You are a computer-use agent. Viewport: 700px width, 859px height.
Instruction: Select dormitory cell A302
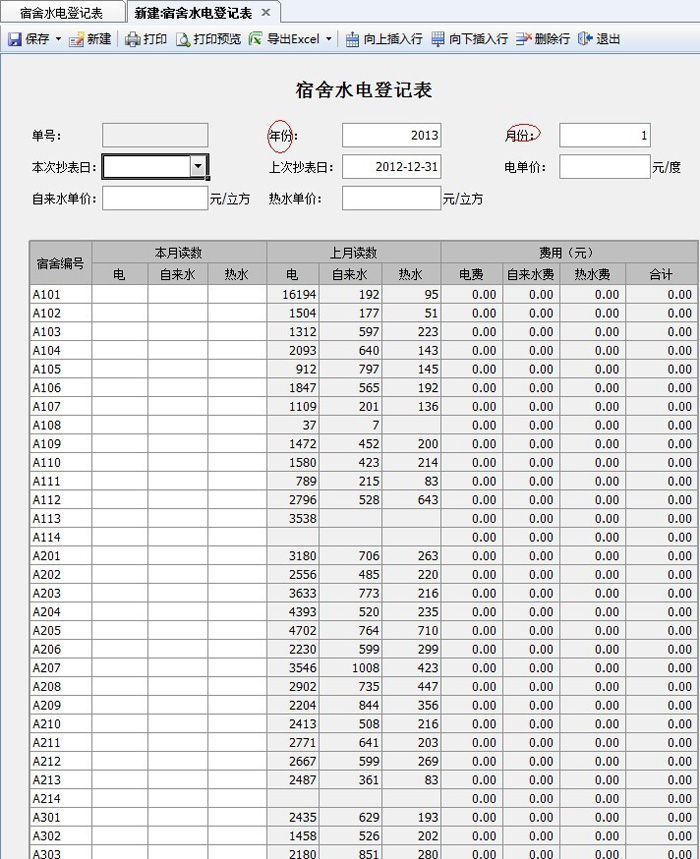click(x=61, y=835)
